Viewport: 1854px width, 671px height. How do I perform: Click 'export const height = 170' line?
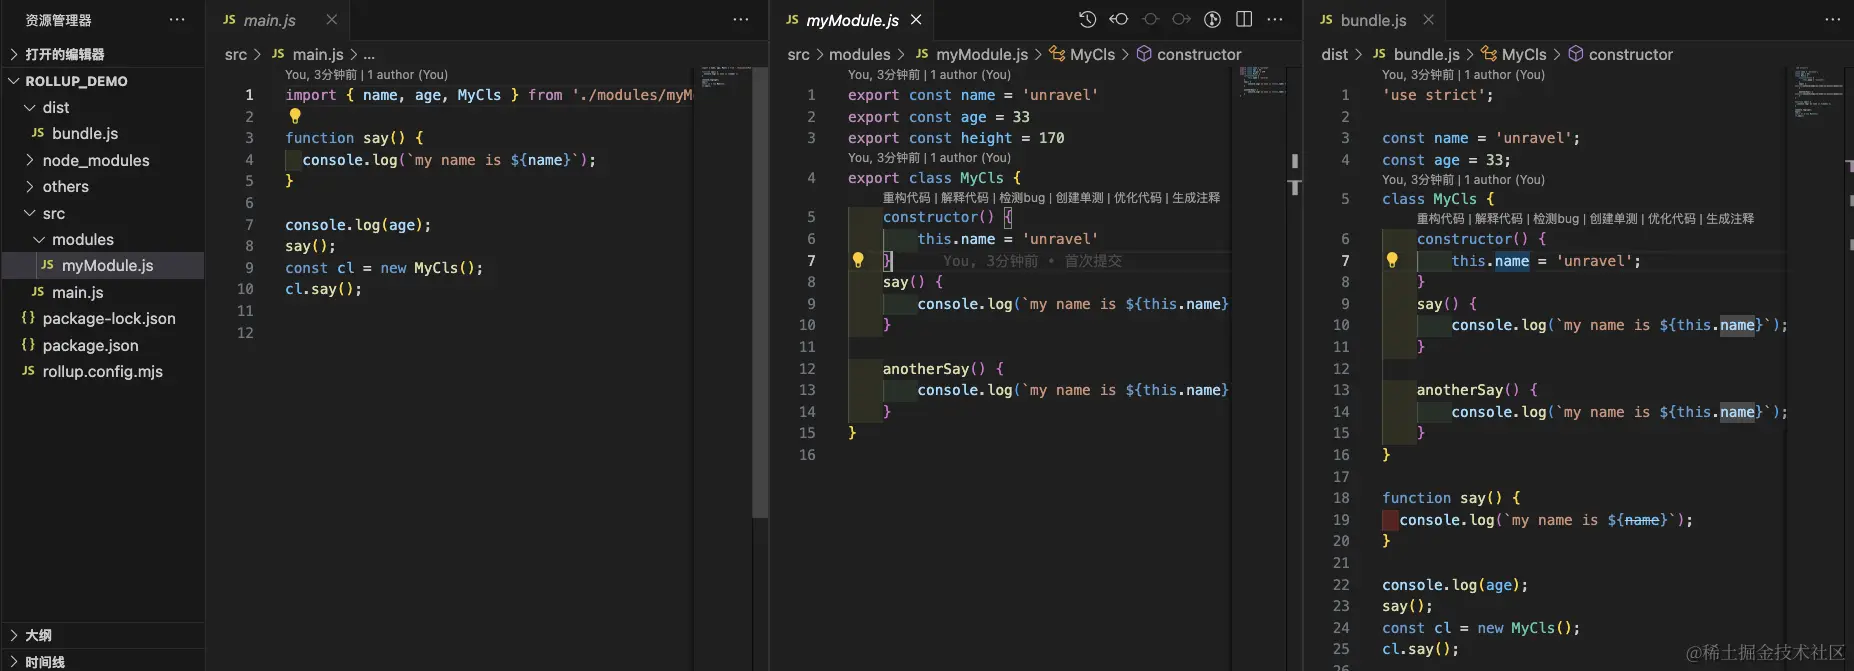956,138
